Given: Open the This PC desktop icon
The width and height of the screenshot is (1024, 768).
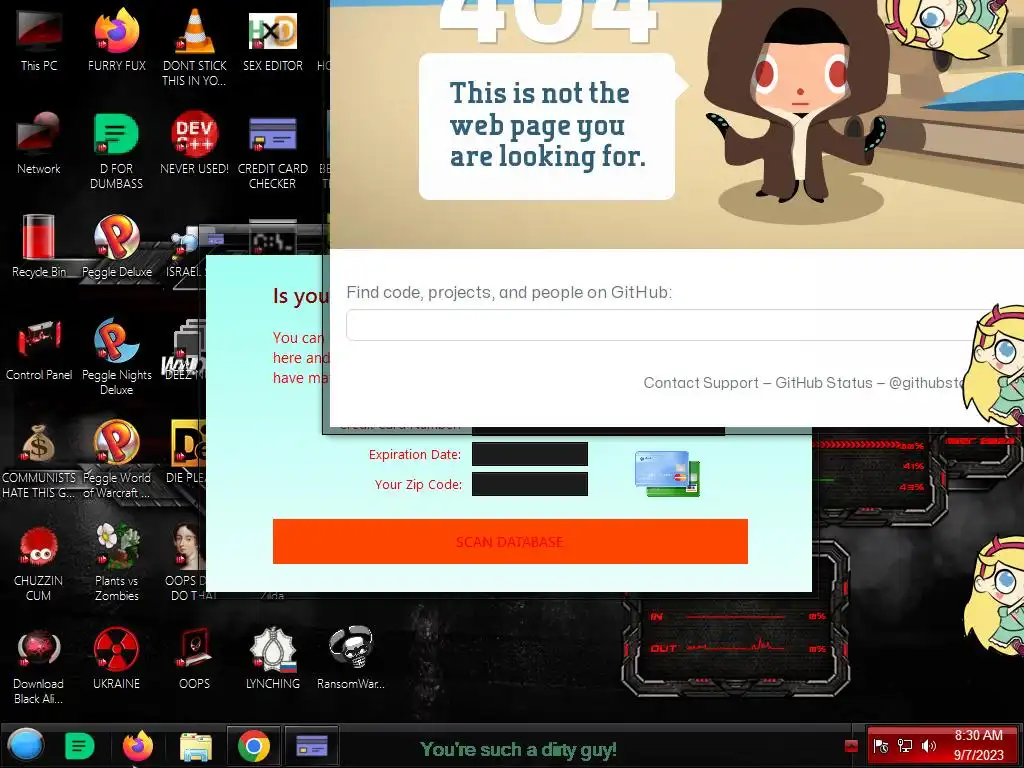Looking at the screenshot, I should (x=39, y=39).
